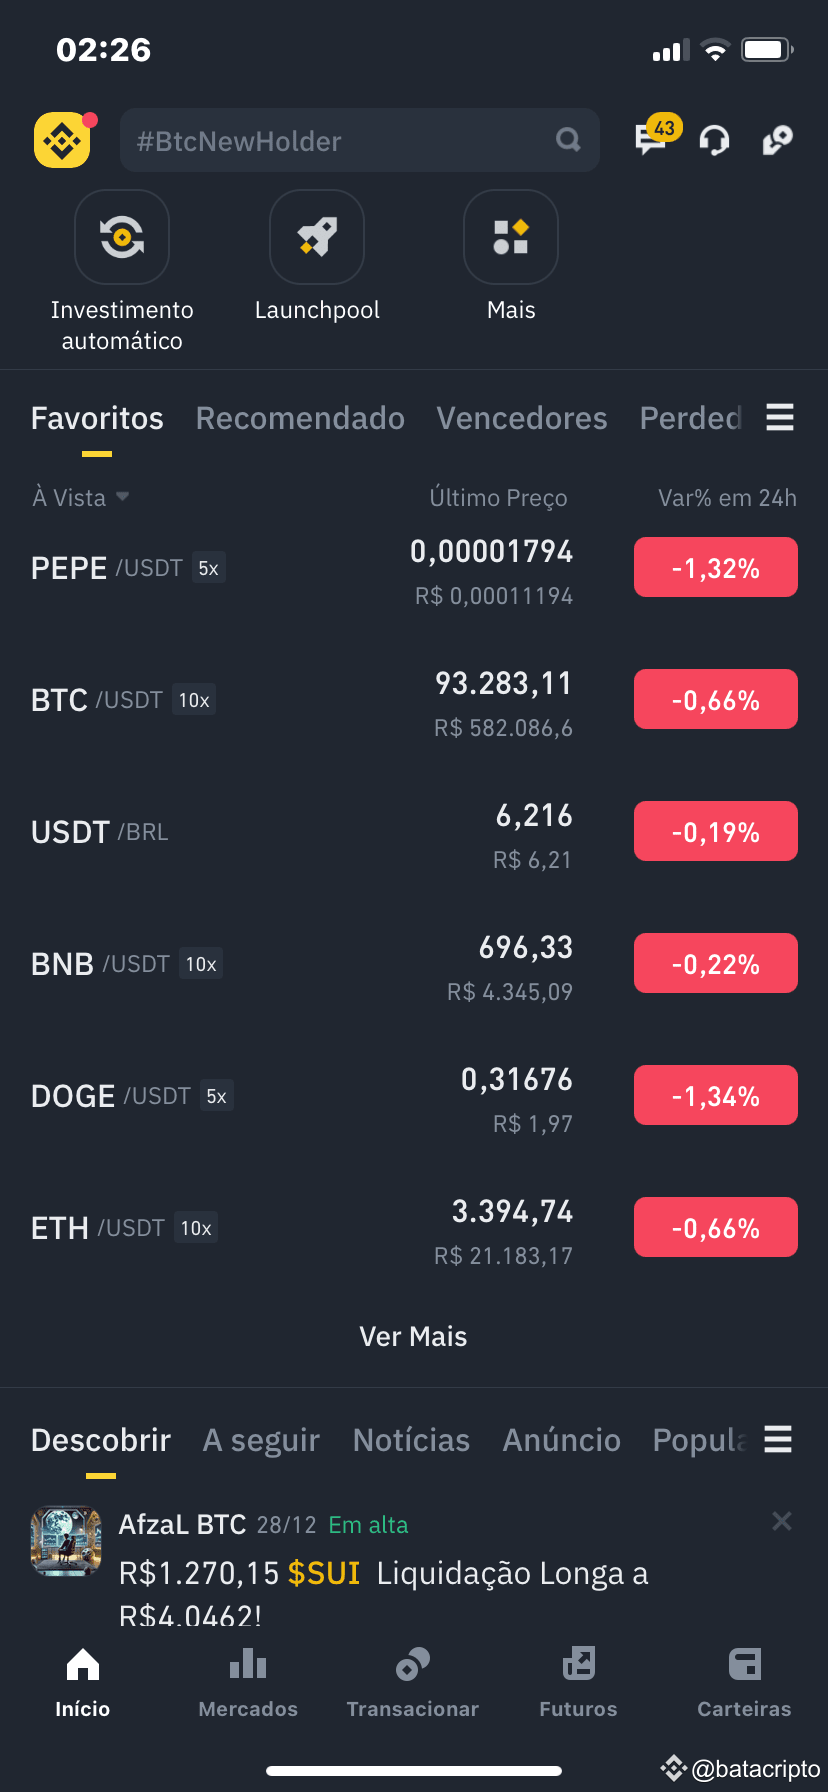Open Descobrir feed tabs list menu
Image resolution: width=828 pixels, height=1792 pixels.
pyautogui.click(x=778, y=1439)
